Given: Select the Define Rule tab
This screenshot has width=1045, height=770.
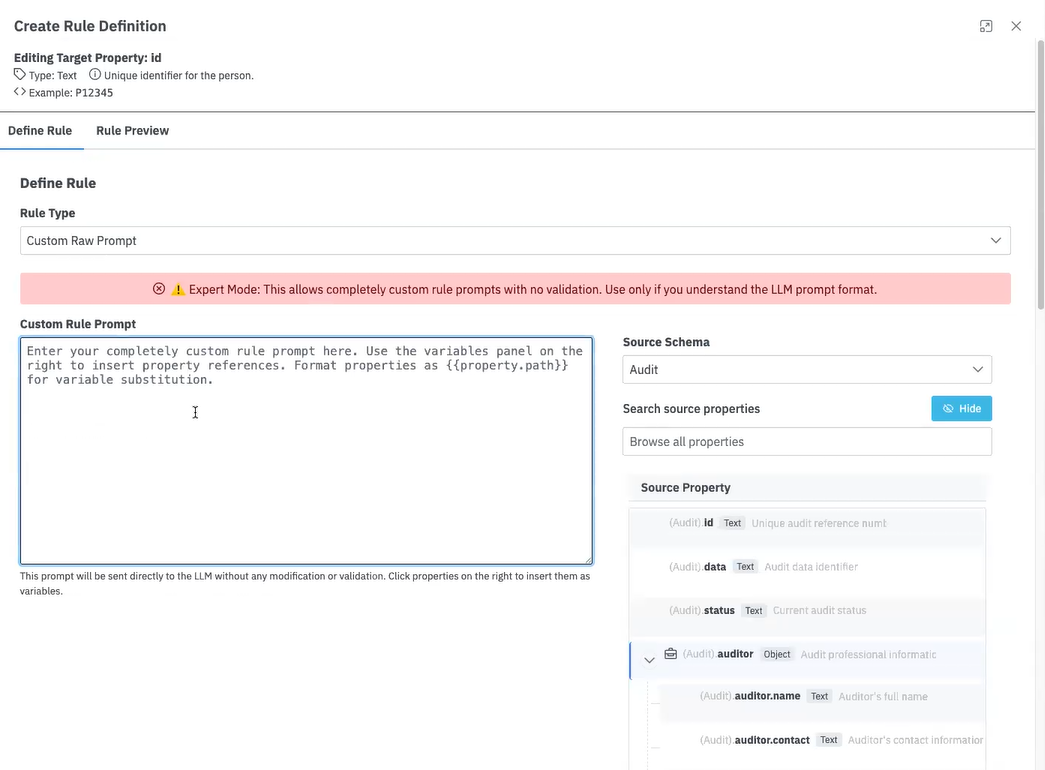Looking at the screenshot, I should click(40, 131).
